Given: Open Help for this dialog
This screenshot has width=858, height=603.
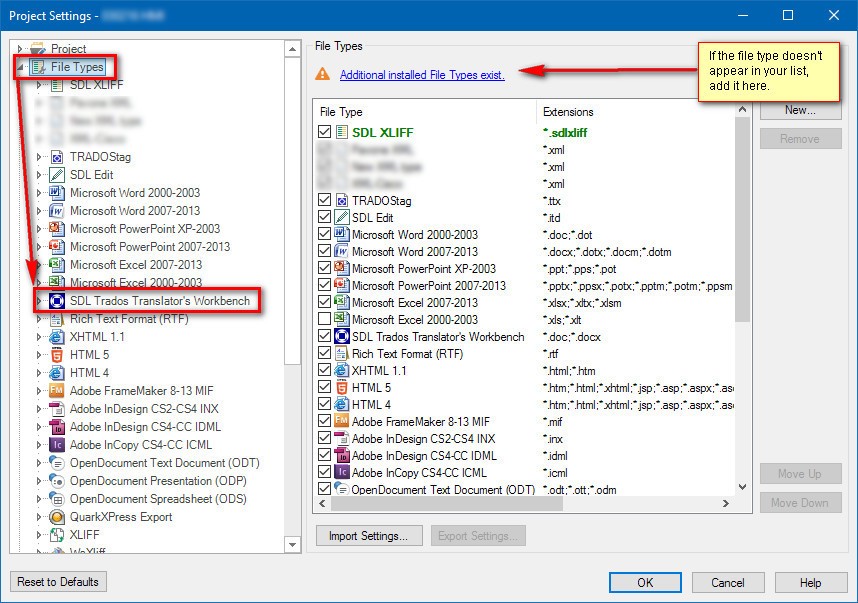Looking at the screenshot, I should 810,583.
